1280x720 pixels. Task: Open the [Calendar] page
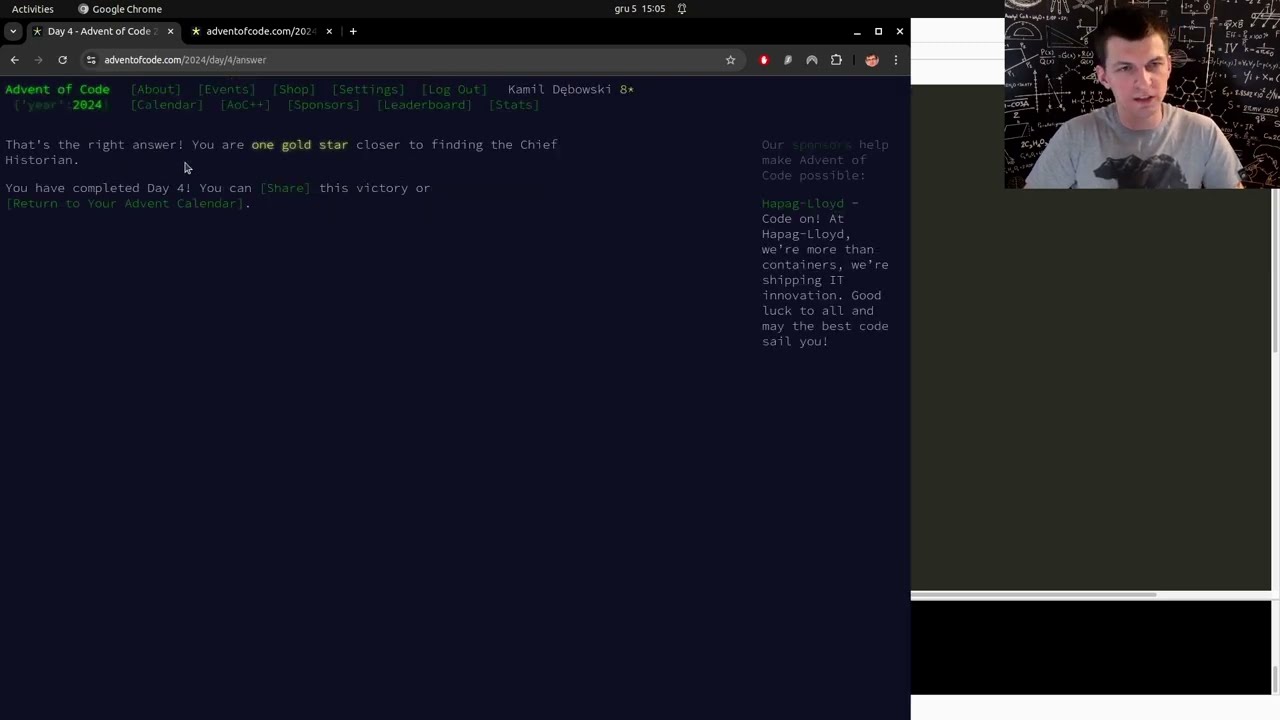click(167, 105)
